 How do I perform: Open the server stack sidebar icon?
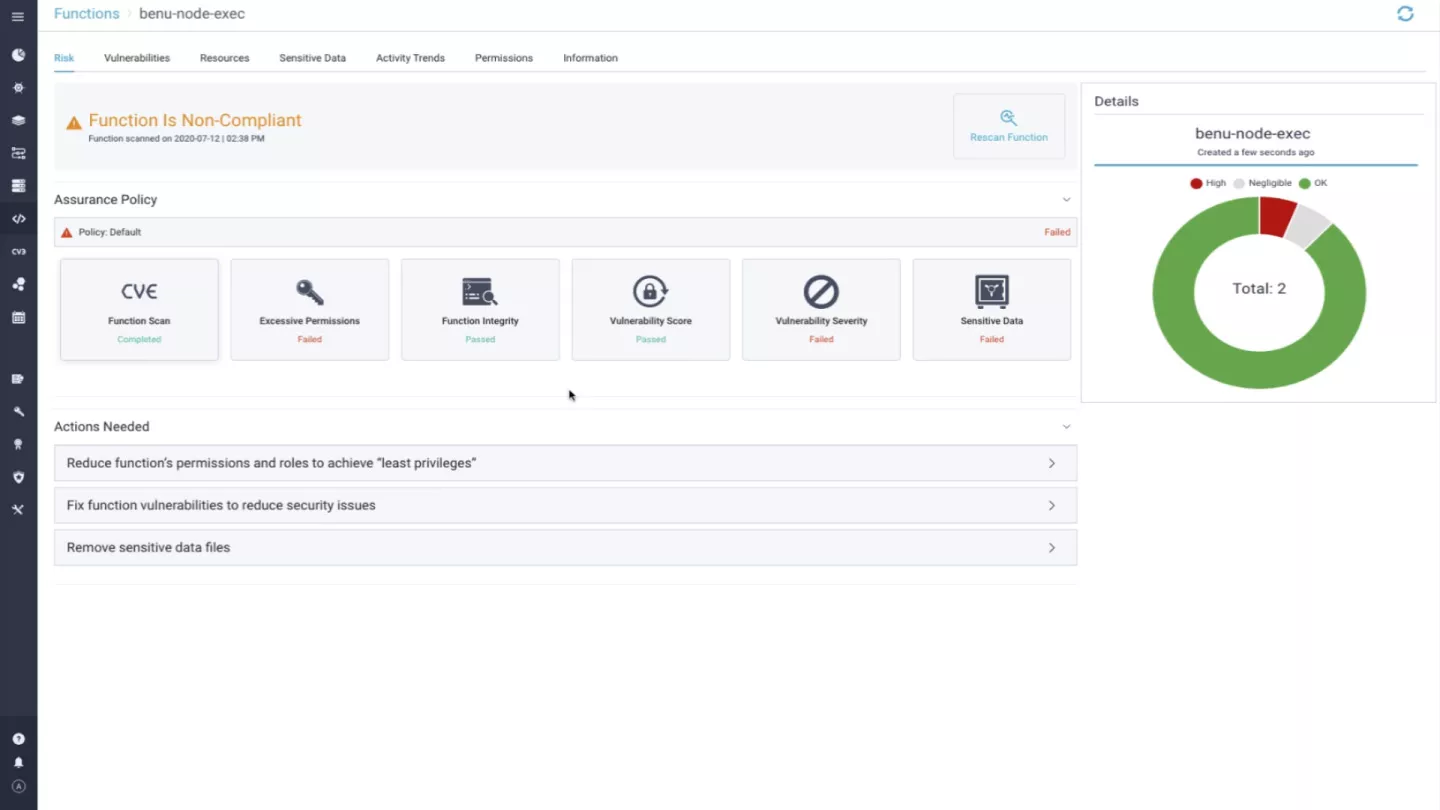[18, 186]
